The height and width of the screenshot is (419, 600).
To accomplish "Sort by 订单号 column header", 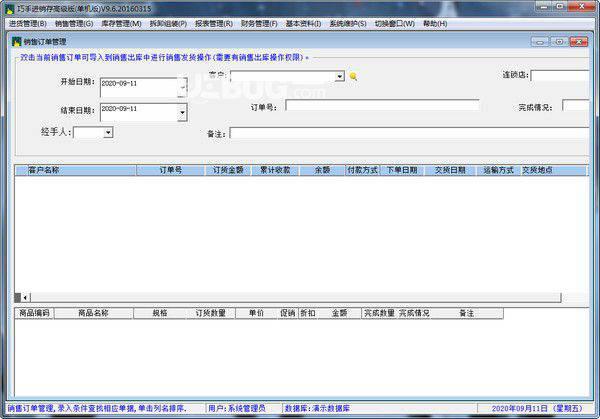I will [x=171, y=170].
